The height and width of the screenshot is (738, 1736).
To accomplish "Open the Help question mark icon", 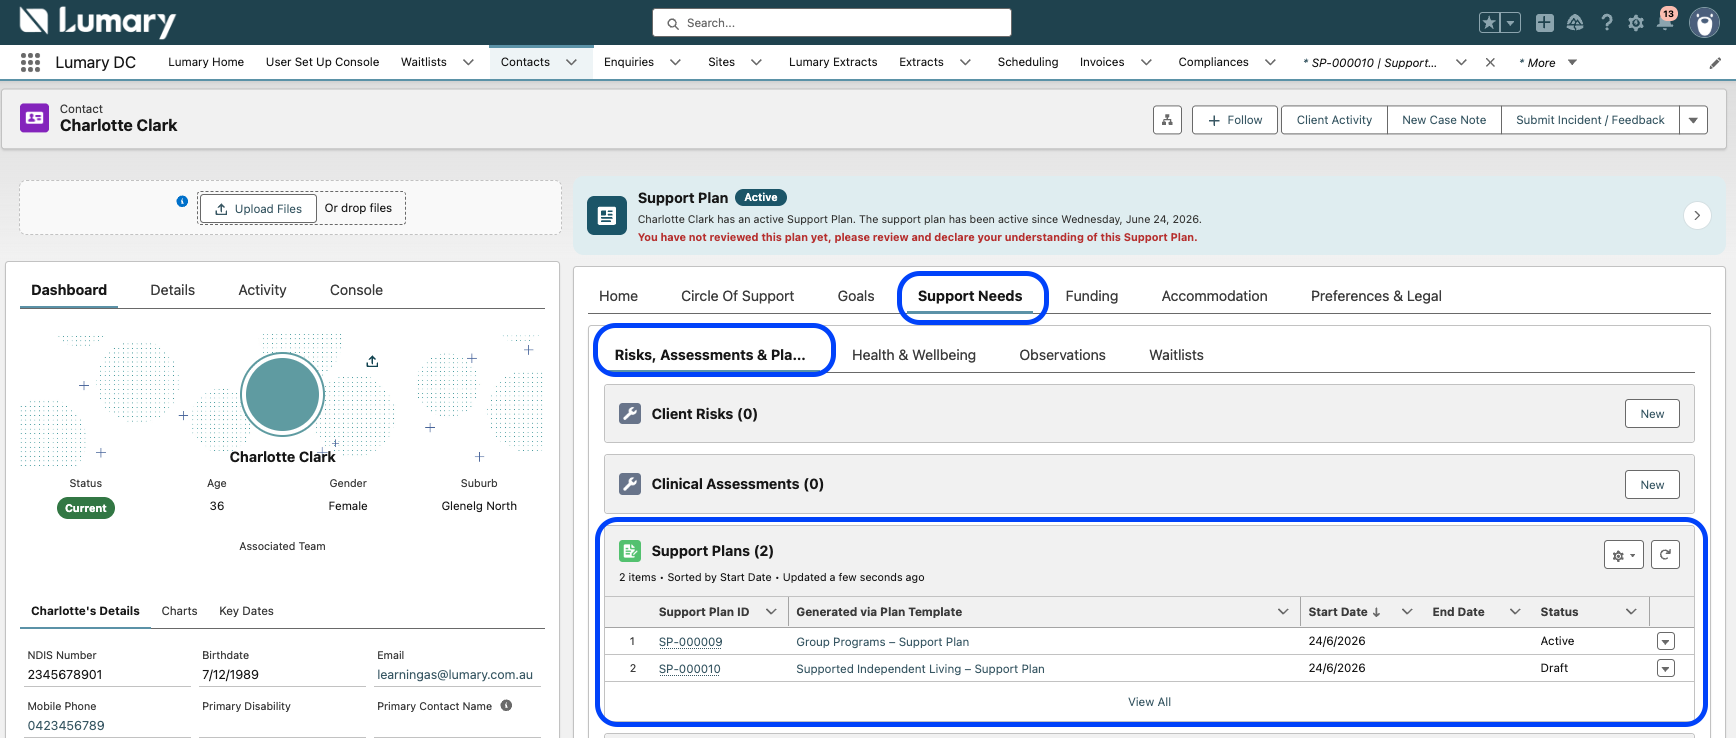I will click(x=1606, y=23).
